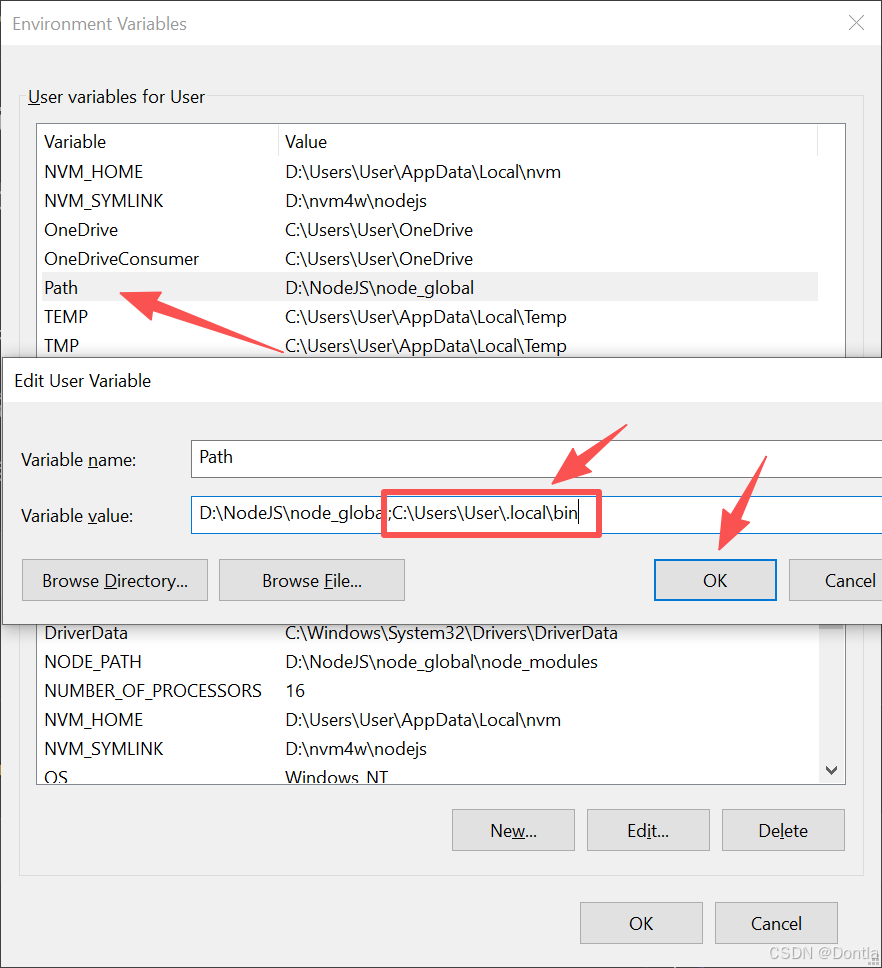This screenshot has height=968, width=882.
Task: Click the value 16 cell
Action: tap(295, 691)
